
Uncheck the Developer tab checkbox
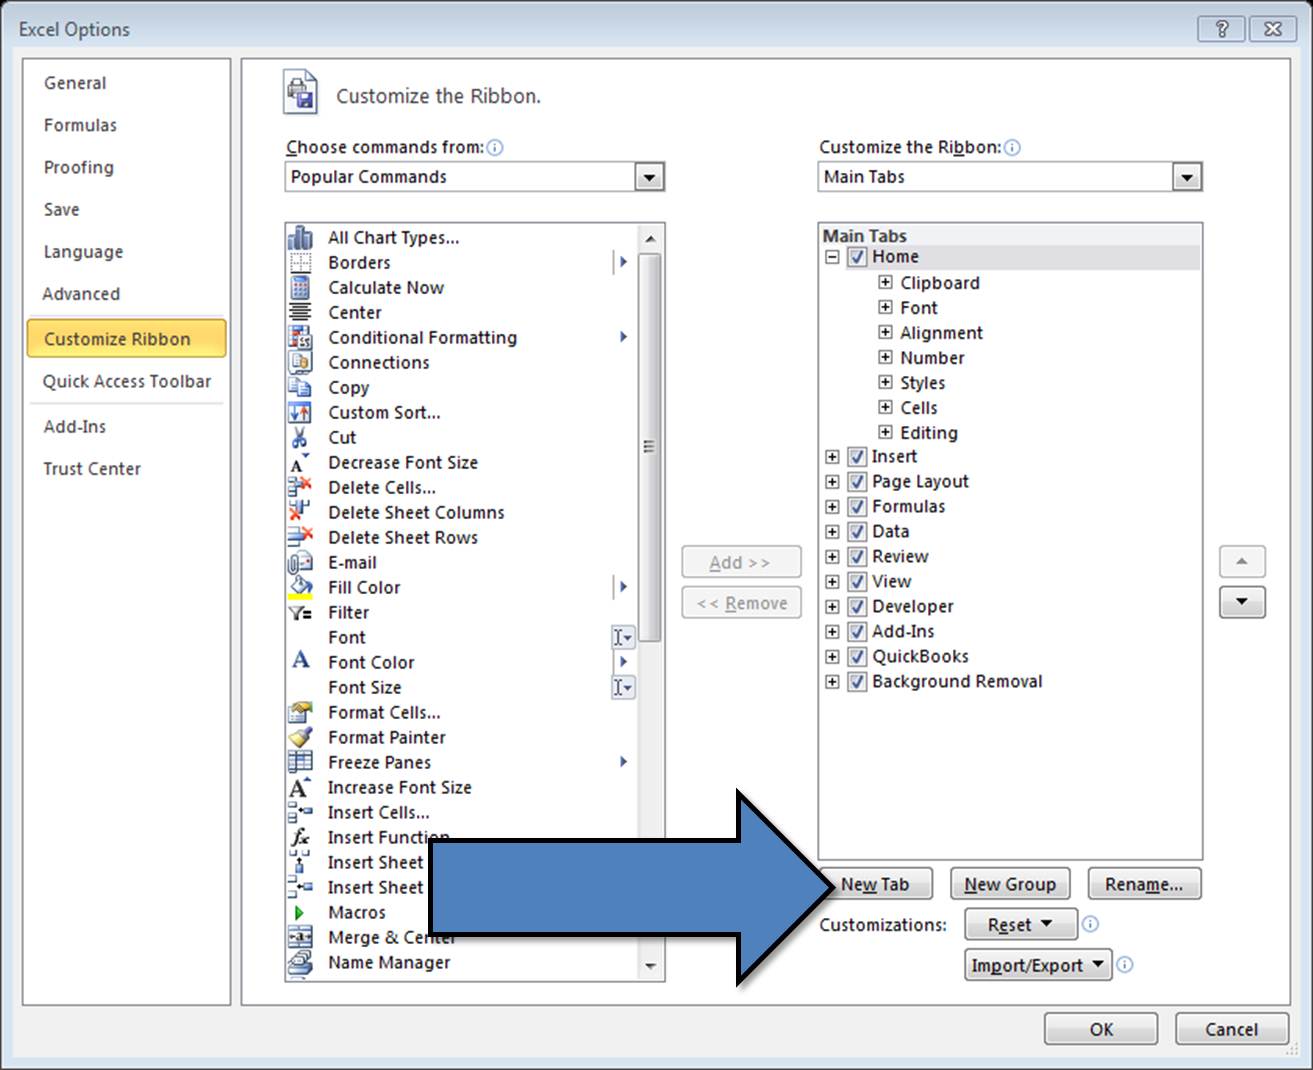(x=857, y=606)
